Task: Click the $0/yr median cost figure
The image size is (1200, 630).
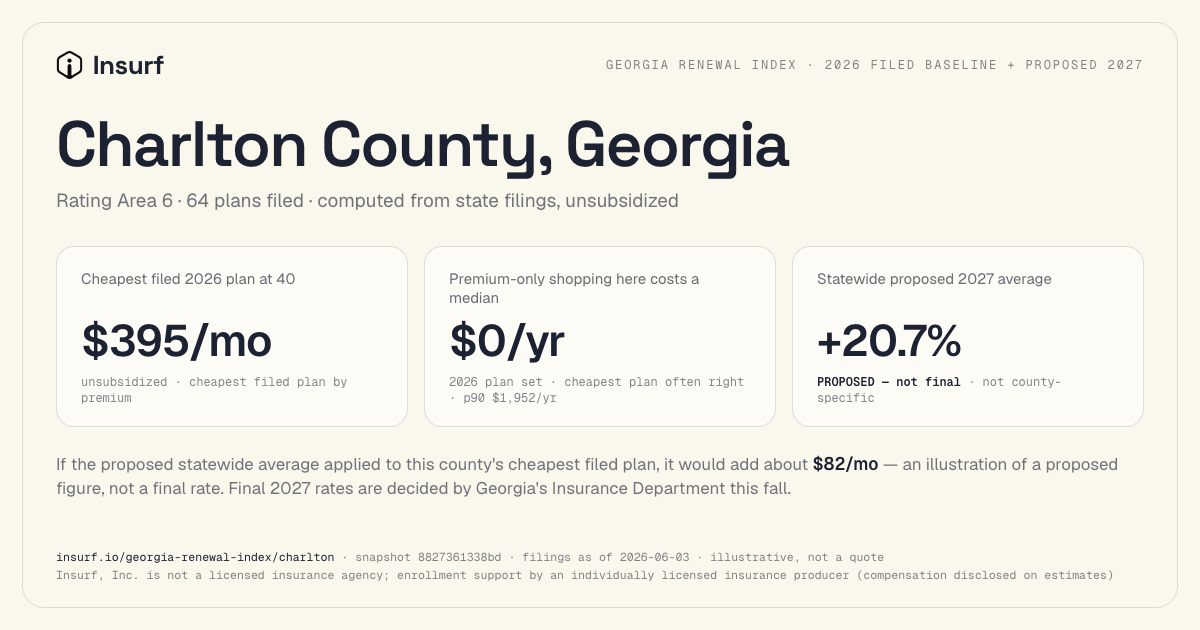Action: (x=507, y=341)
